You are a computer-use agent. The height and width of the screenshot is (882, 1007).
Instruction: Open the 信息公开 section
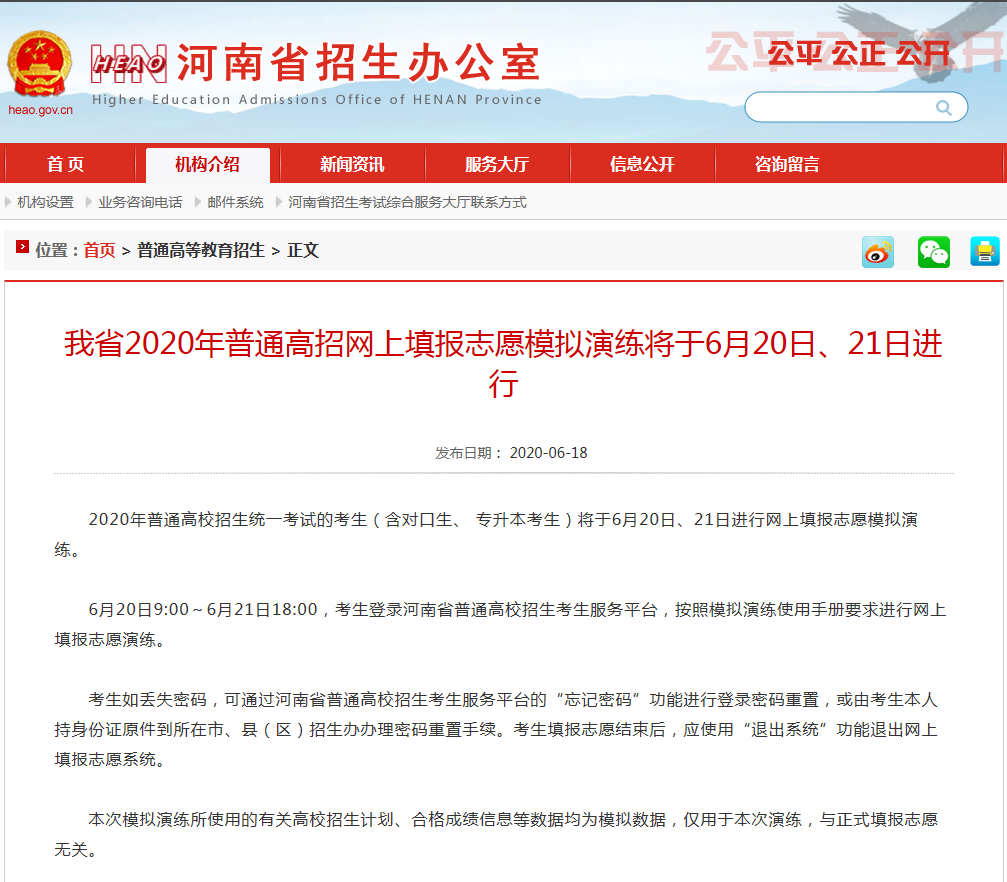641,164
